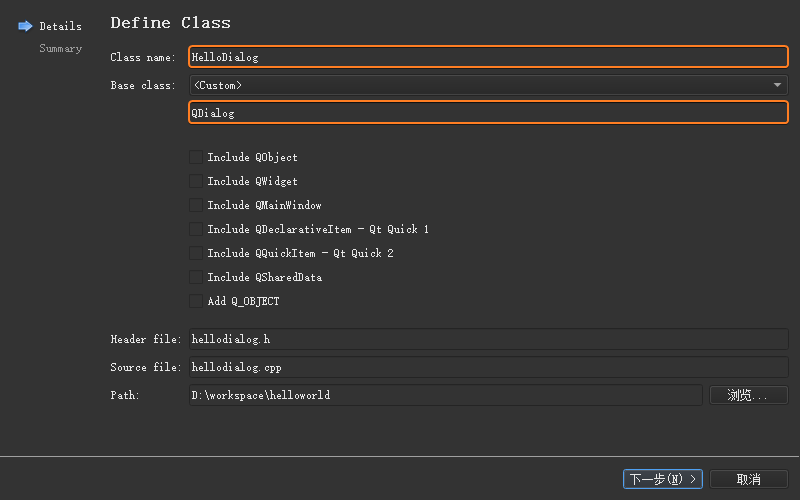The image size is (800, 500).
Task: Click the Path field D:\workspace\helloworld
Action: 445,395
